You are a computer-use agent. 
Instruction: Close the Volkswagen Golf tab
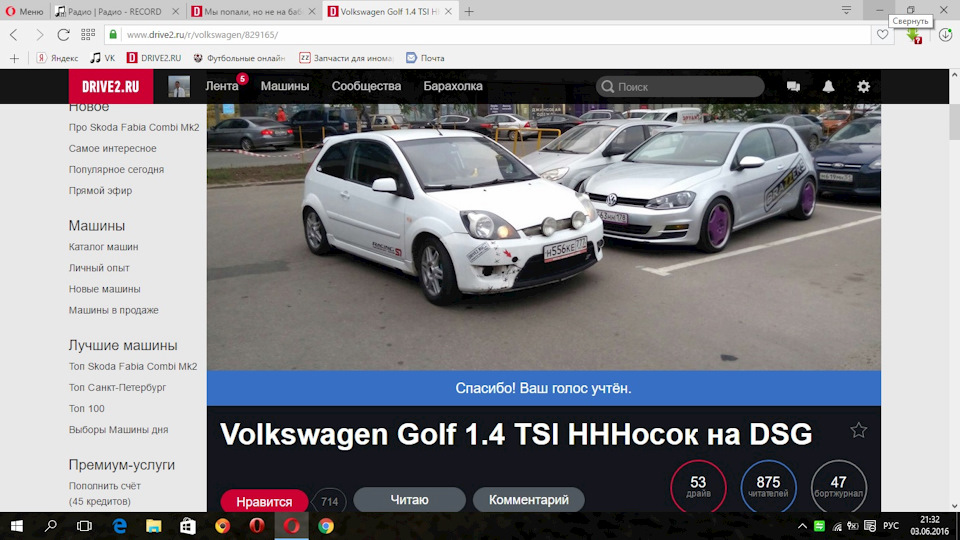tap(448, 11)
